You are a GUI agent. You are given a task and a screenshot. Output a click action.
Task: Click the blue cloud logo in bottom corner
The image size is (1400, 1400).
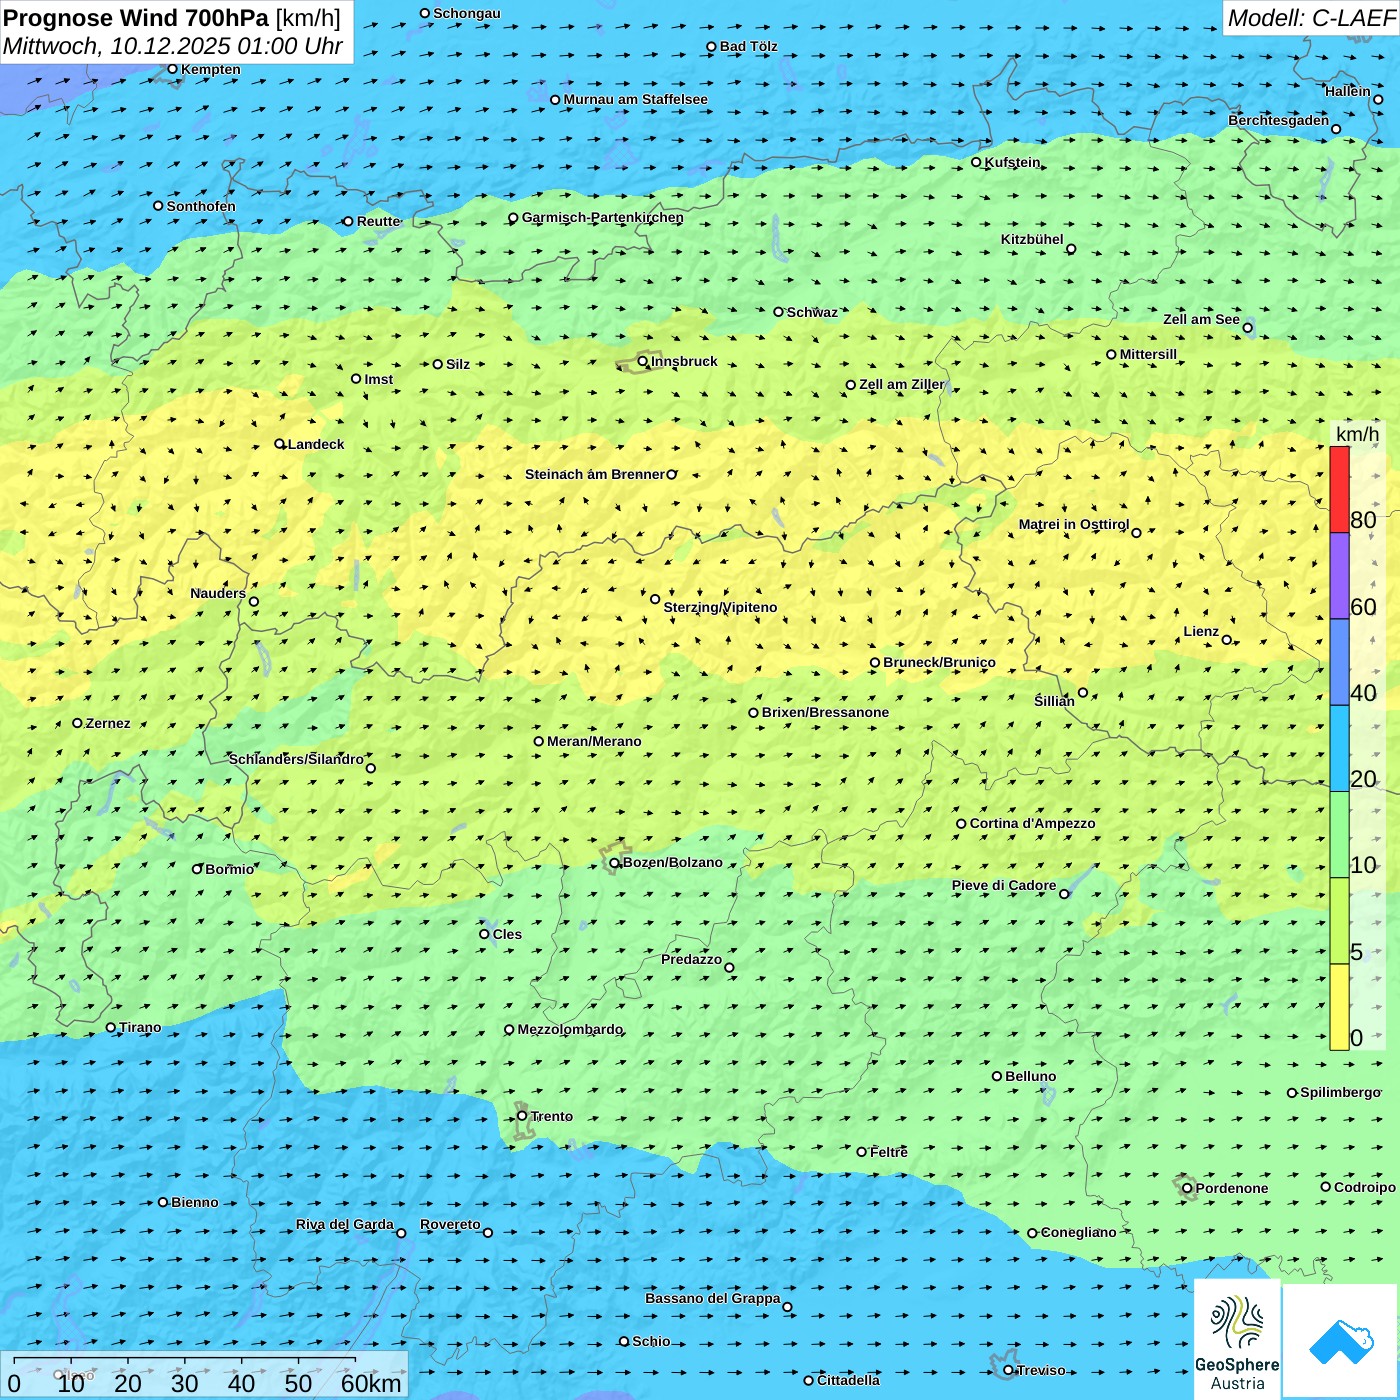point(1341,1342)
